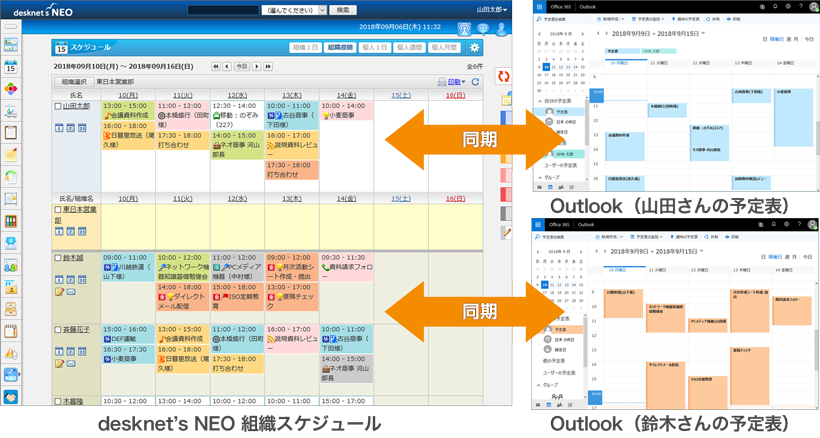820x438 pixels.
Task: Open app launcher grid in lower Outlook window
Action: coord(538,225)
